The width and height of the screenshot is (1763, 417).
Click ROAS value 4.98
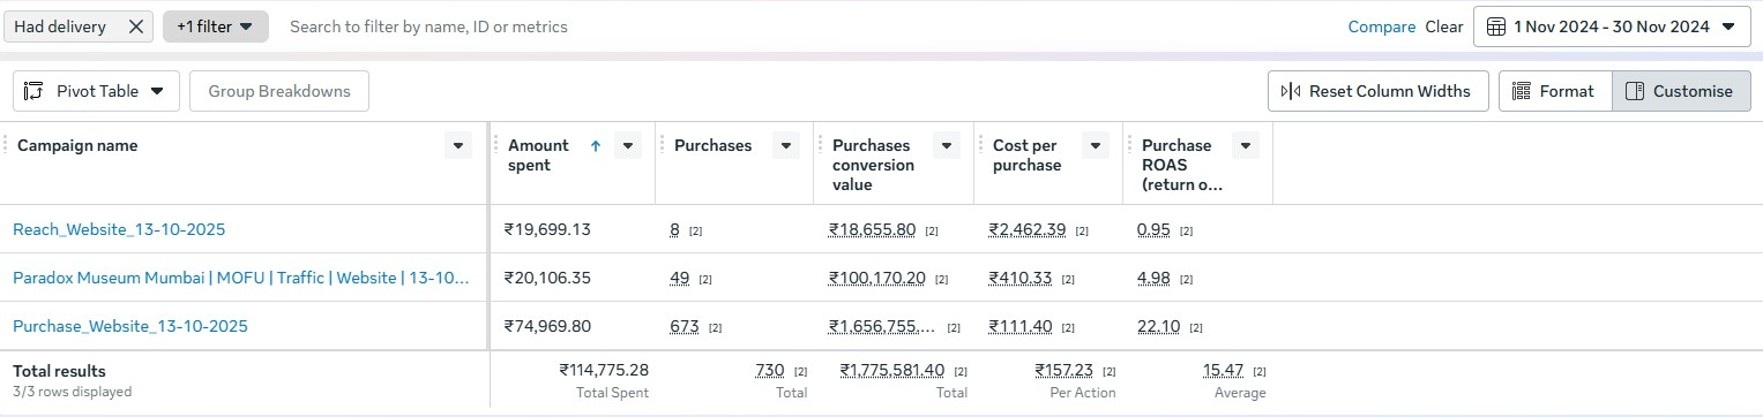1153,278
